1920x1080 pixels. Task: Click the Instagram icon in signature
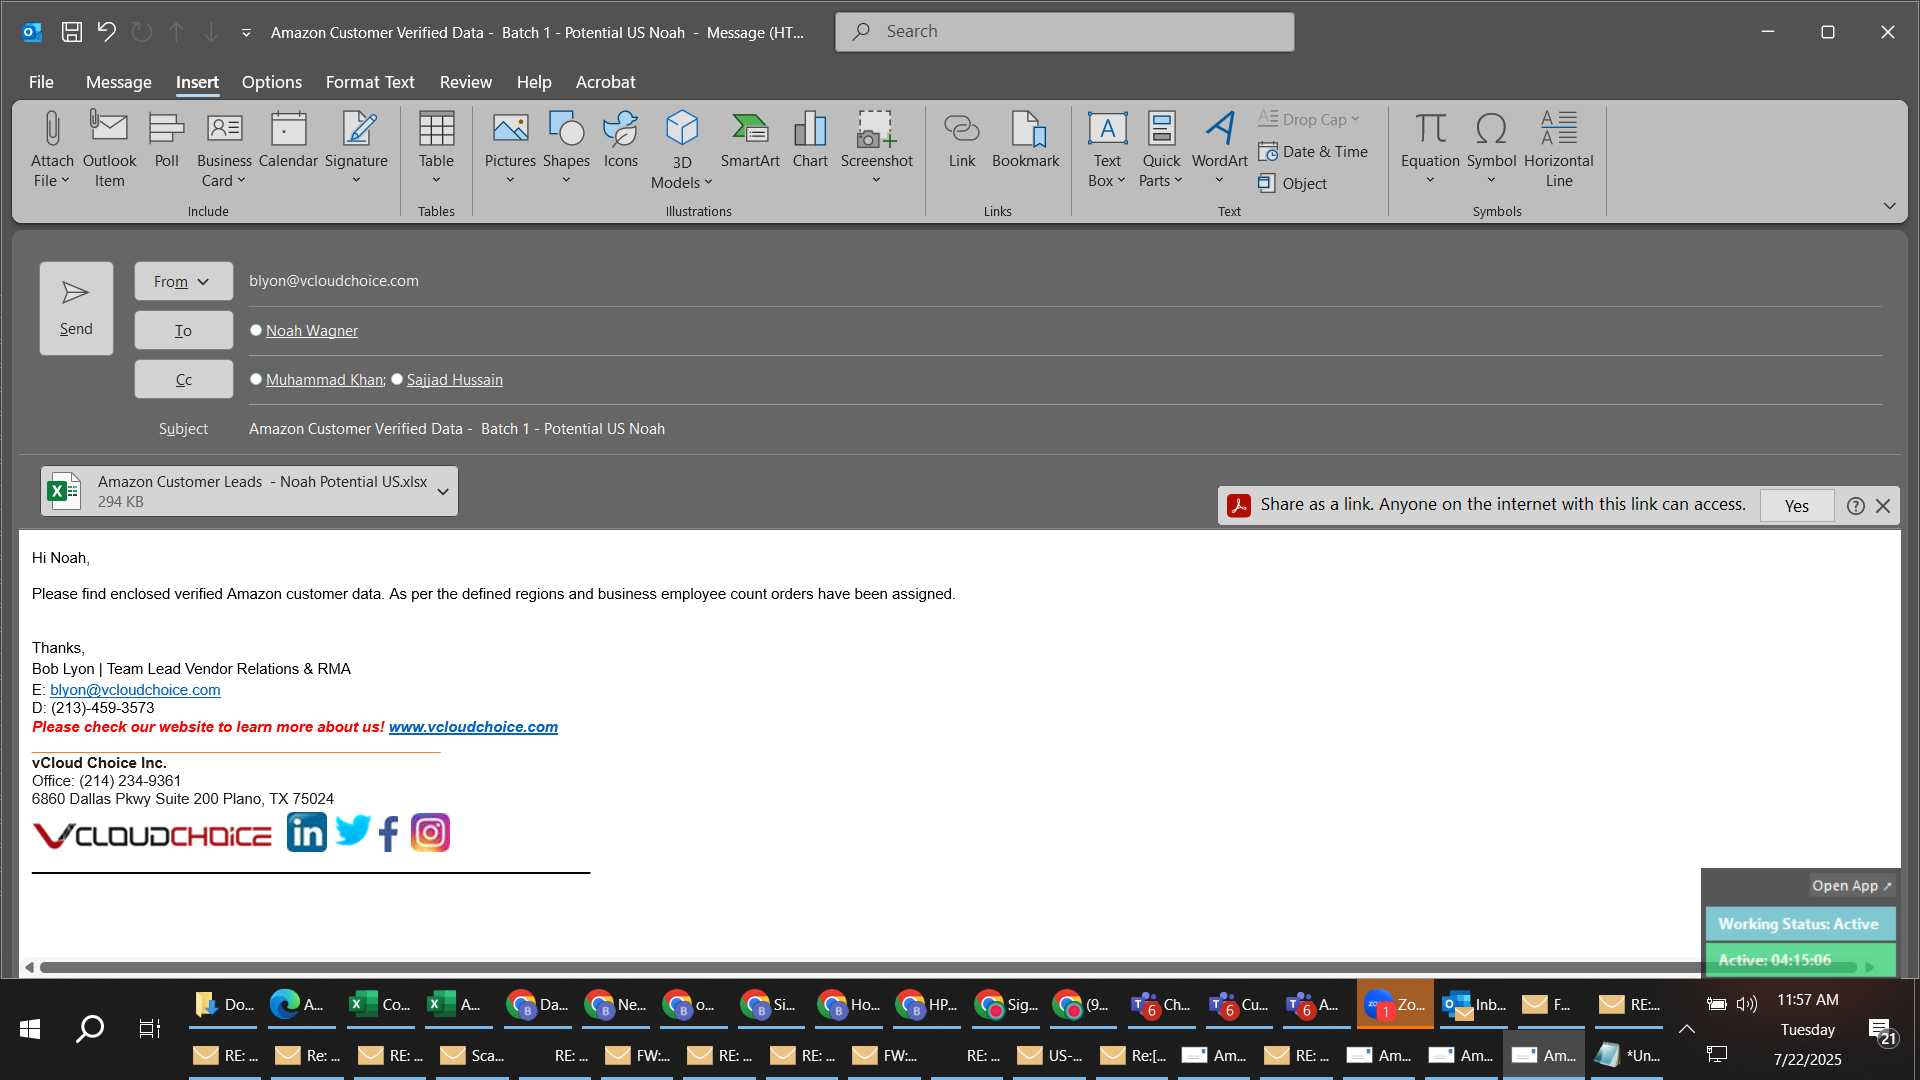pos(430,832)
